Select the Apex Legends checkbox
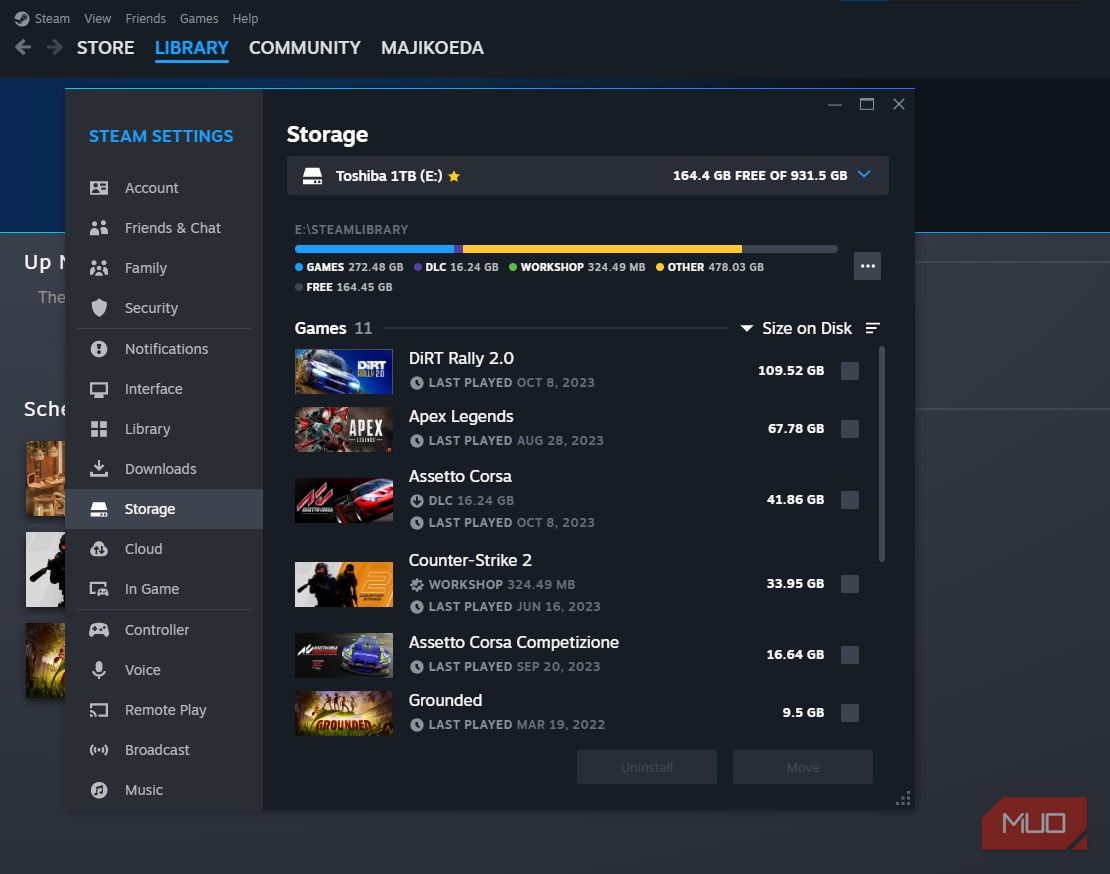This screenshot has width=1110, height=874. coord(850,429)
